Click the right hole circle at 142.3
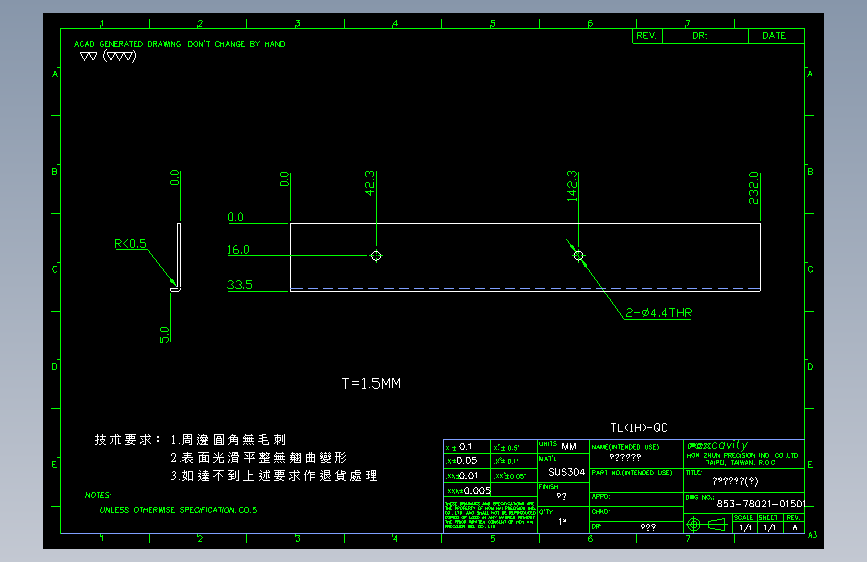Viewport: 867px width, 562px height. pos(578,256)
